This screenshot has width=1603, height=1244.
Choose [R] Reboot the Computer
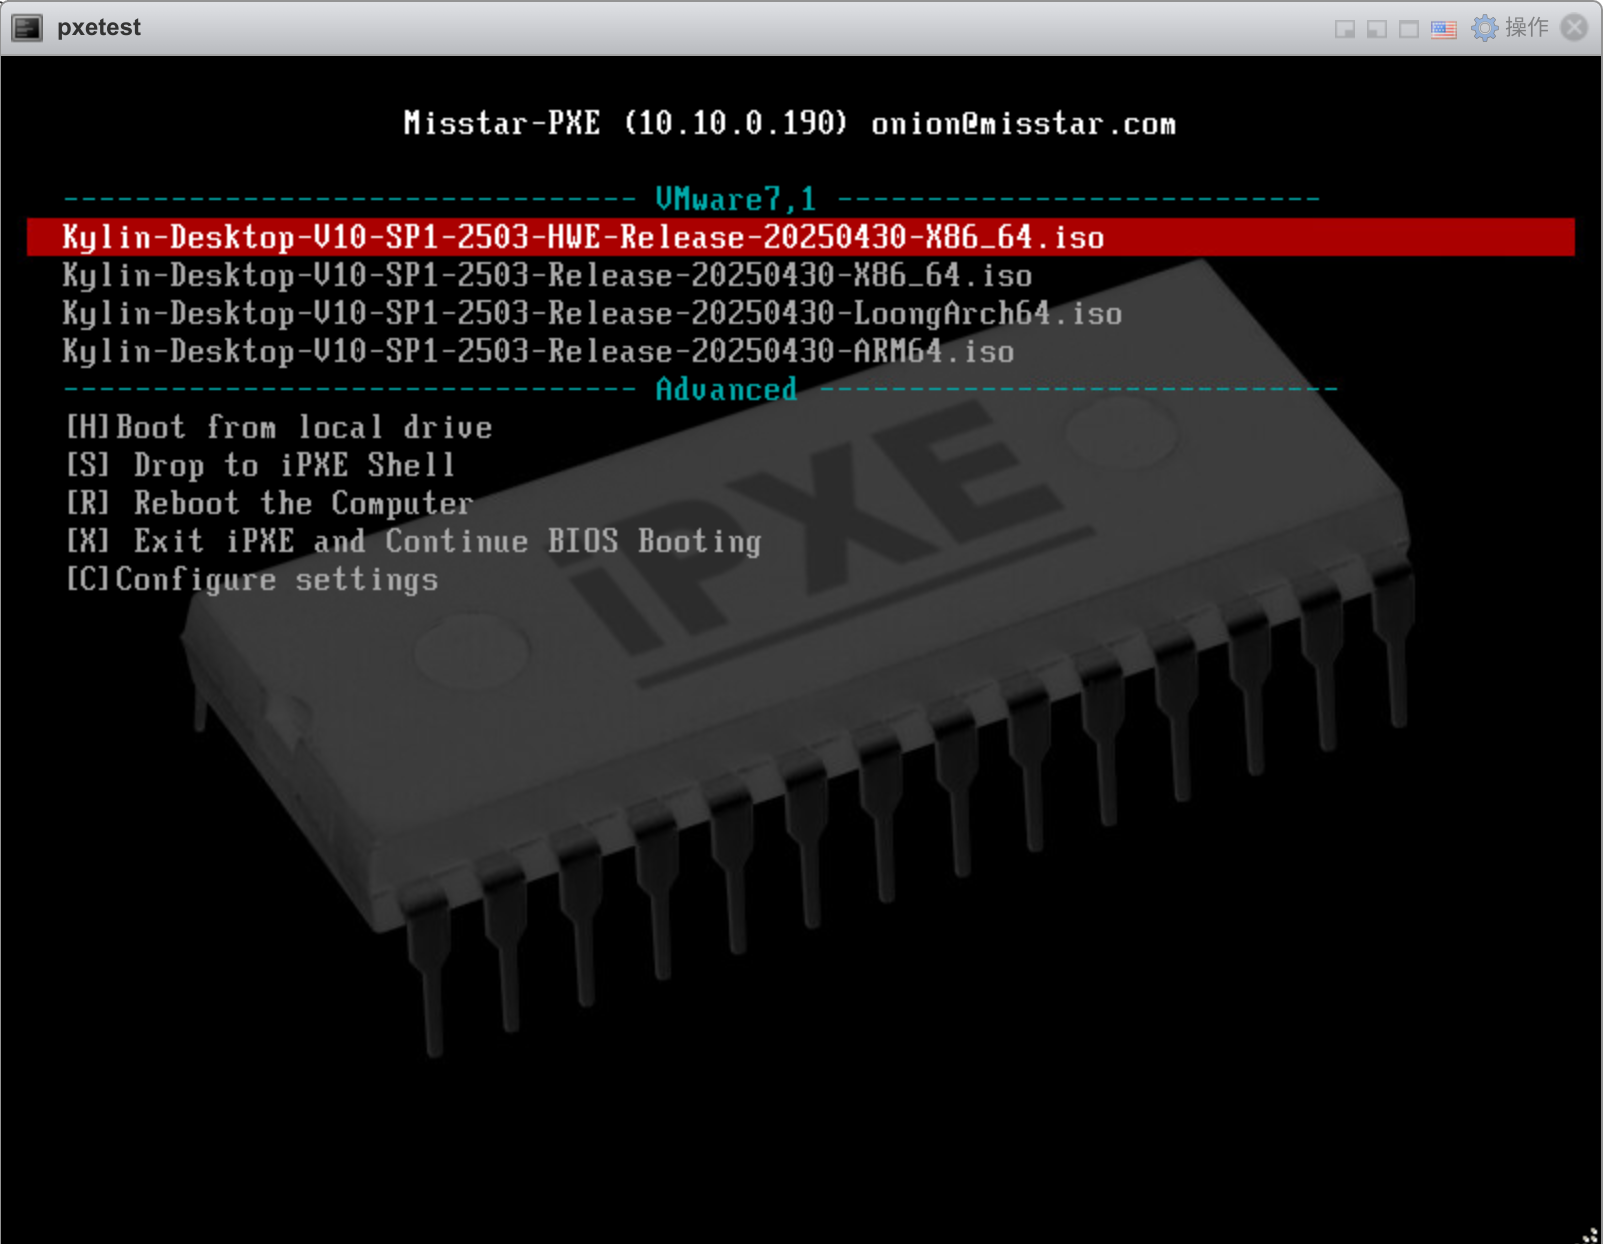270,503
